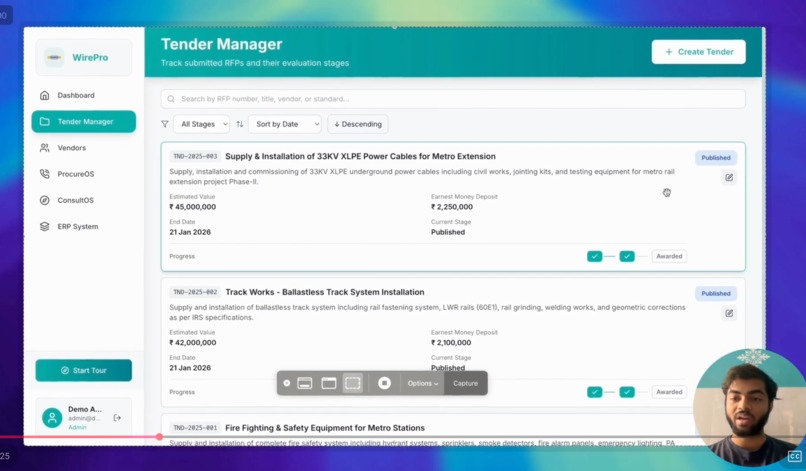Click the logout icon beside Demo Admin
This screenshot has width=806, height=471.
[x=117, y=418]
